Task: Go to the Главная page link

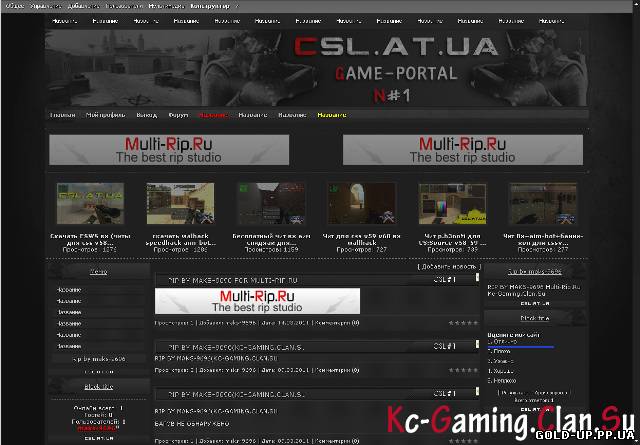Action: pyautogui.click(x=62, y=115)
